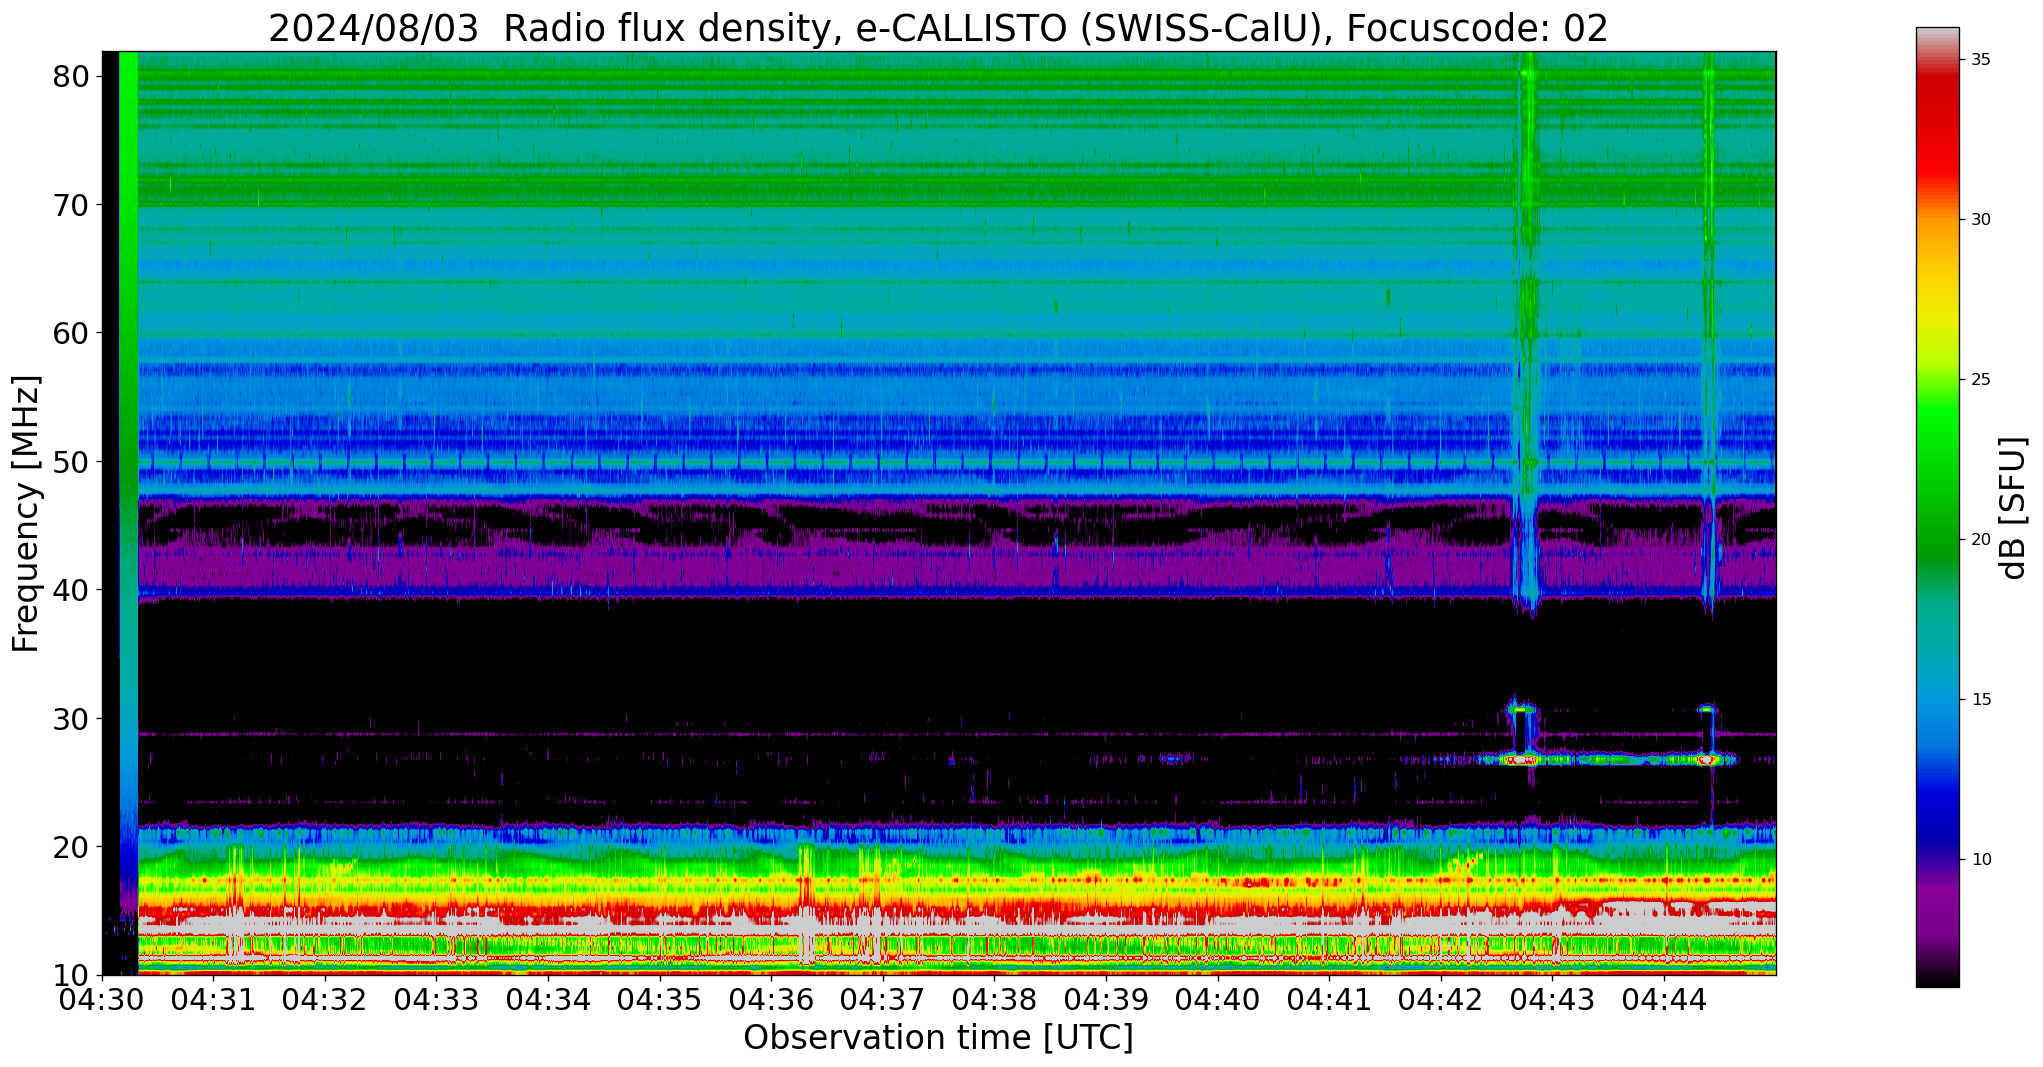Viewport: 2043px width, 1067px height.
Task: Click the 04:38 time tick label
Action: point(994,1000)
